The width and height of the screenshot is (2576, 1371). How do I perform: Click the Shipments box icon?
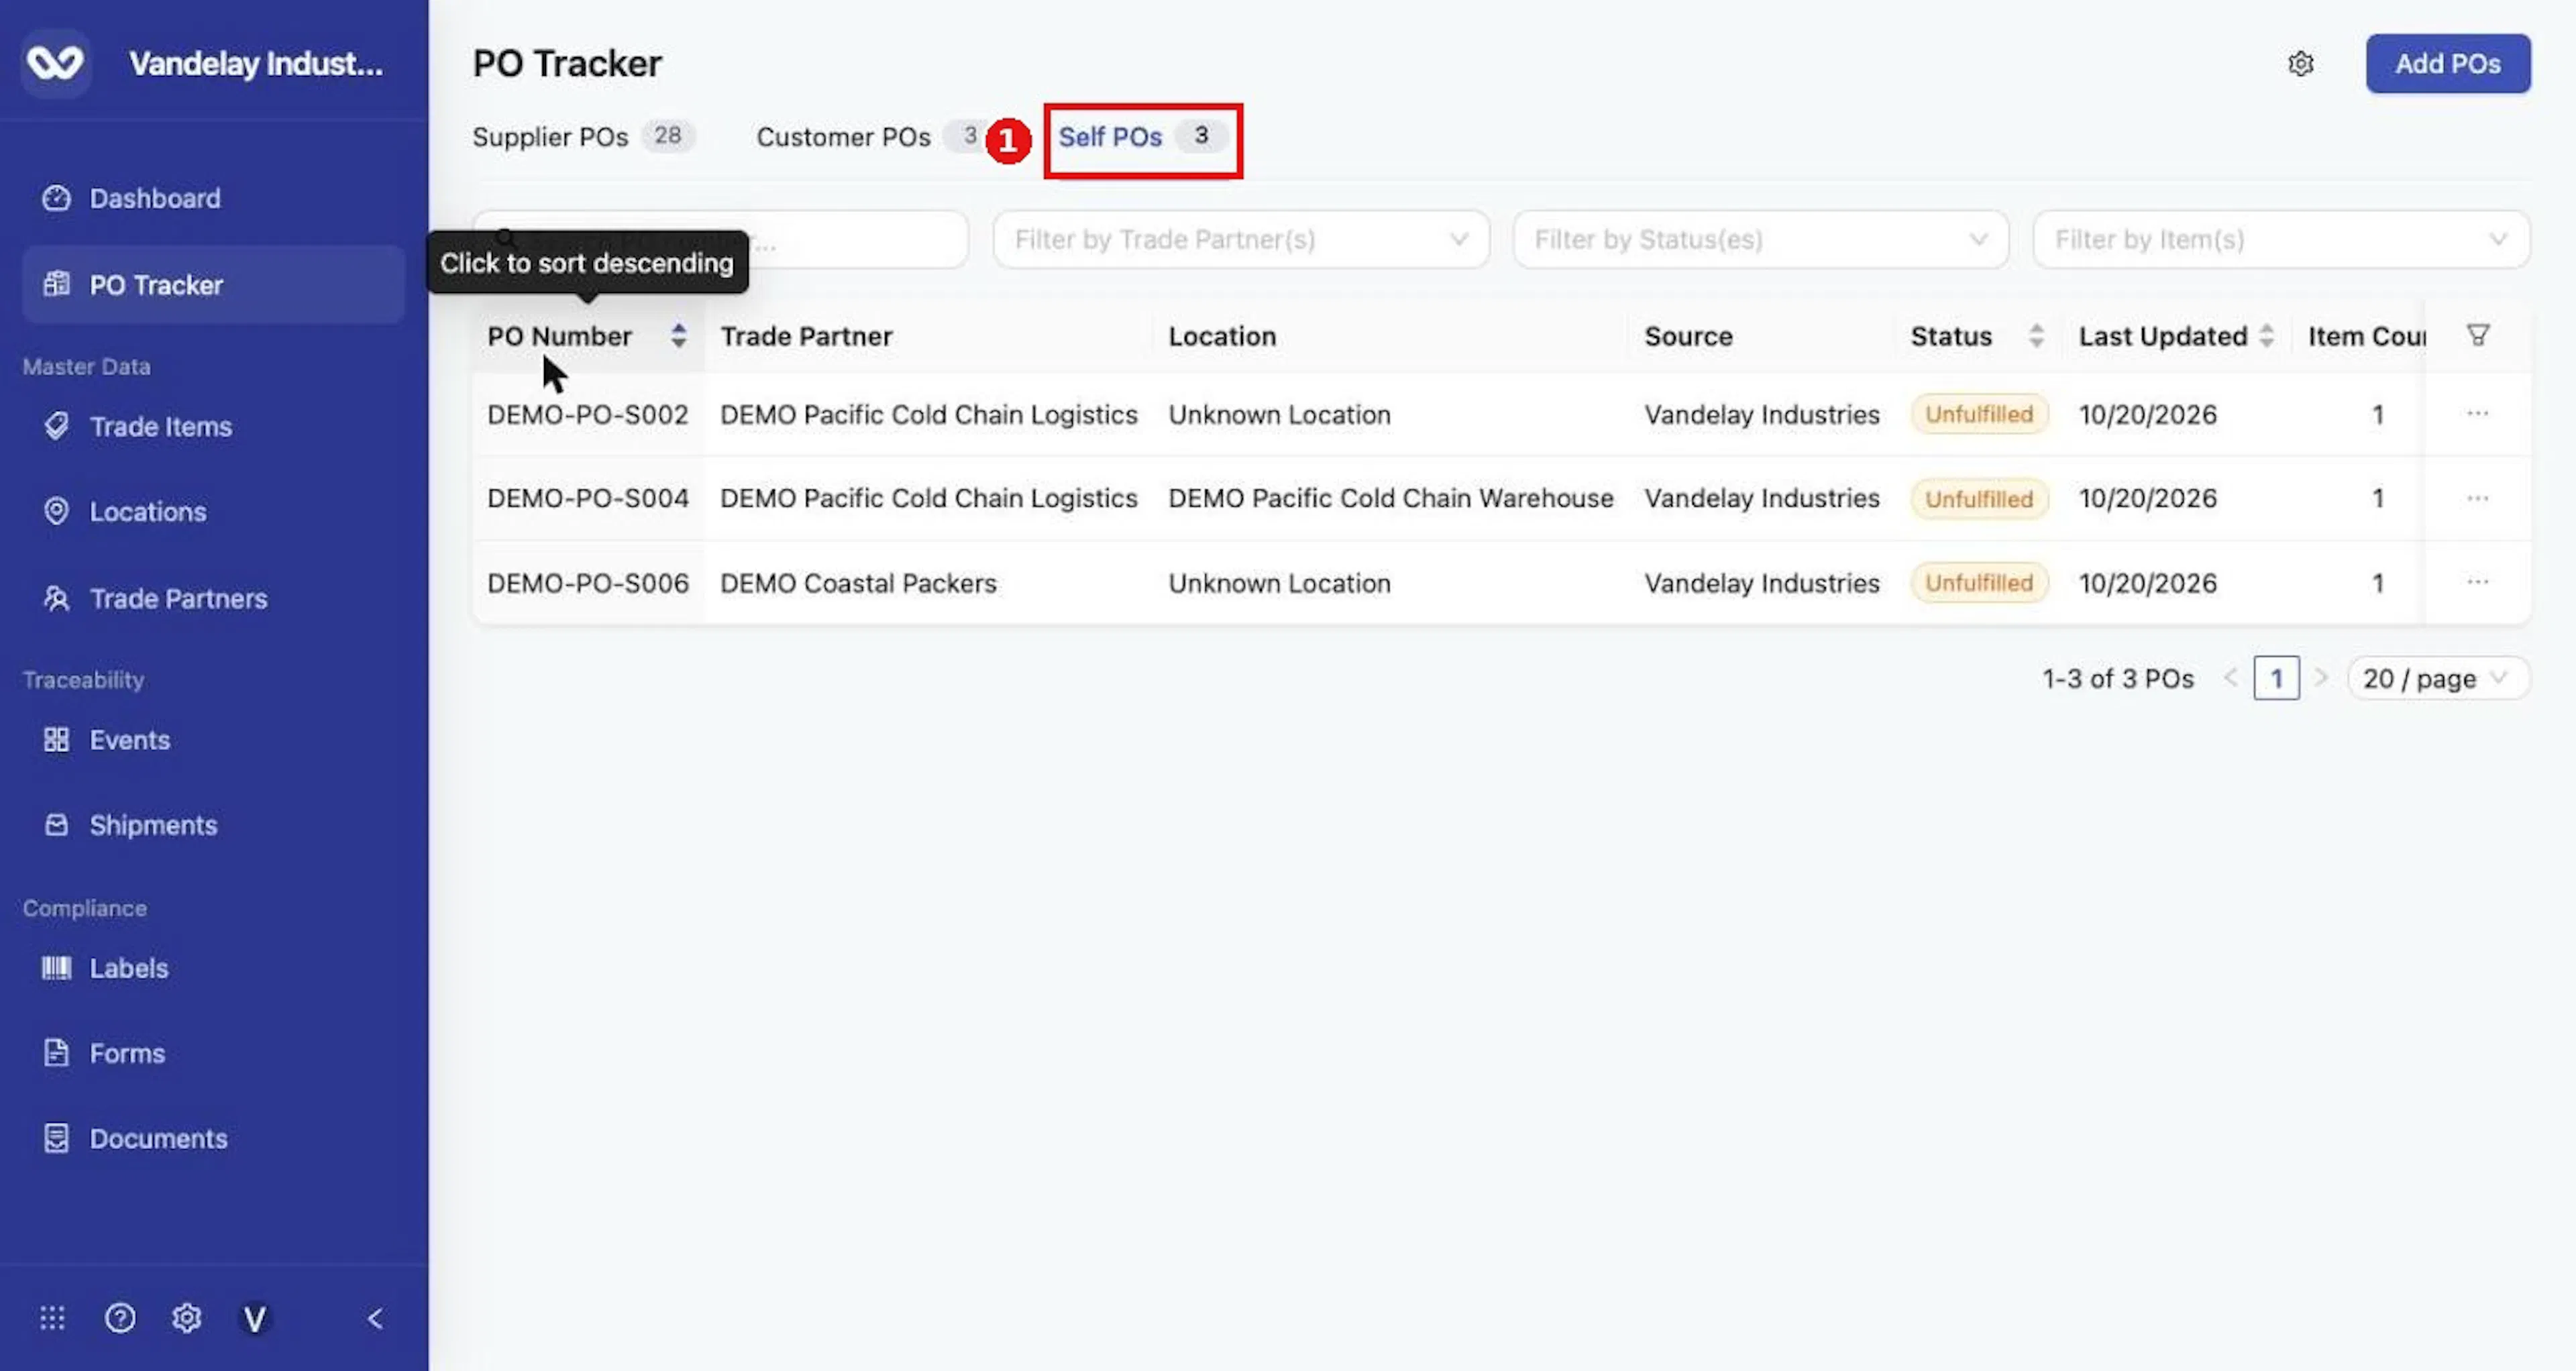(x=56, y=825)
